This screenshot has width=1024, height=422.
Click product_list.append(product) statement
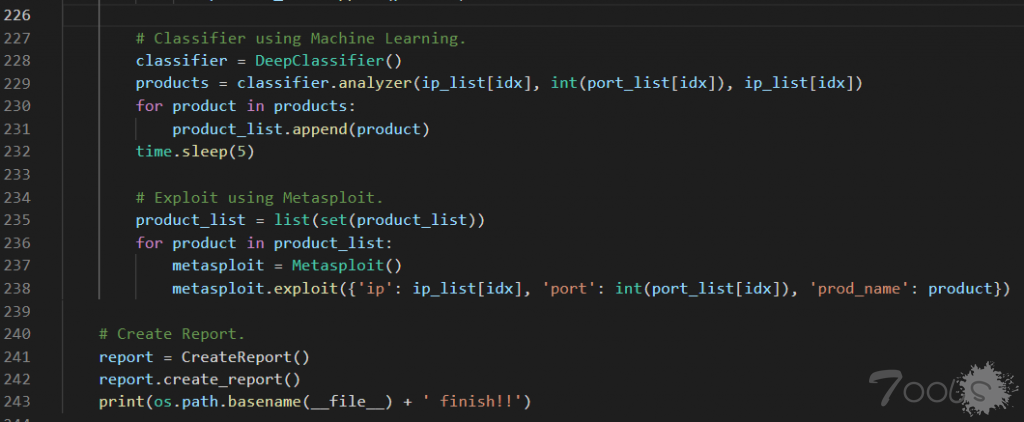[x=301, y=129]
